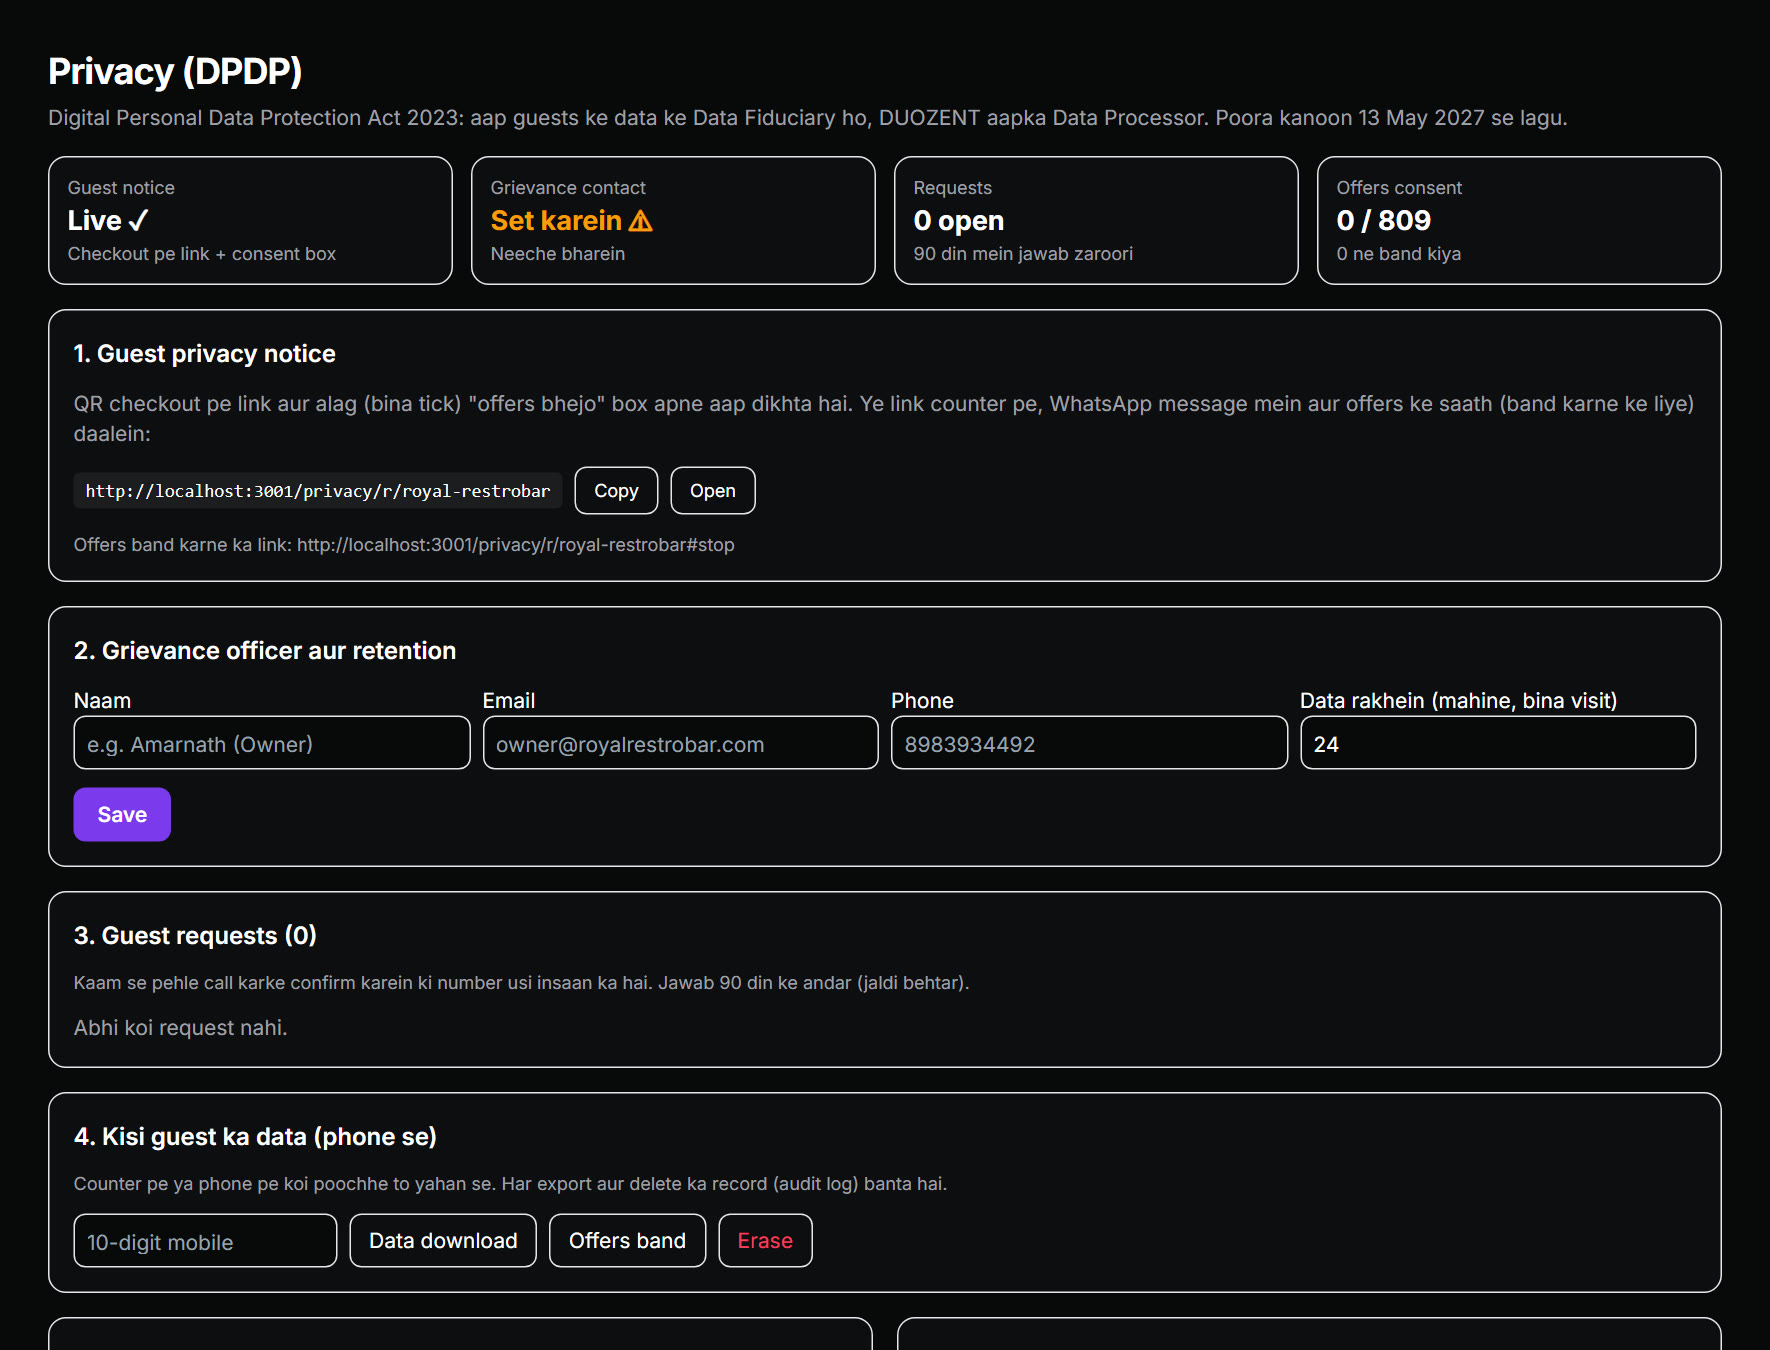The height and width of the screenshot is (1350, 1770).
Task: Click the Grievance contact Set karein card
Action: 673,220
